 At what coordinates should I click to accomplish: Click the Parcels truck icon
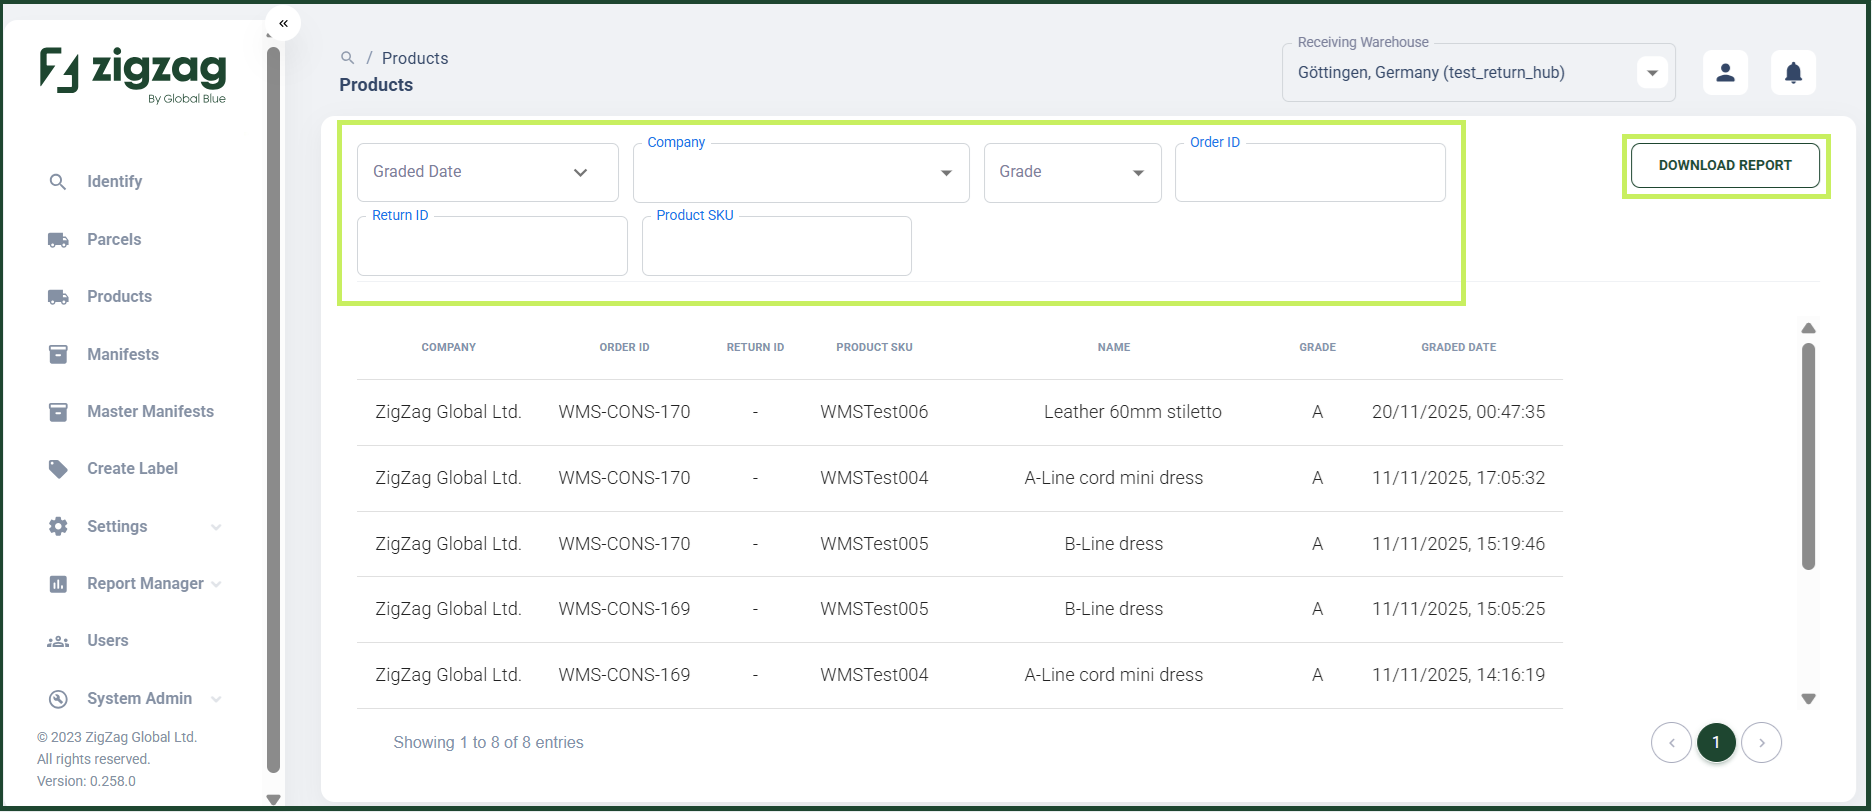[58, 240]
